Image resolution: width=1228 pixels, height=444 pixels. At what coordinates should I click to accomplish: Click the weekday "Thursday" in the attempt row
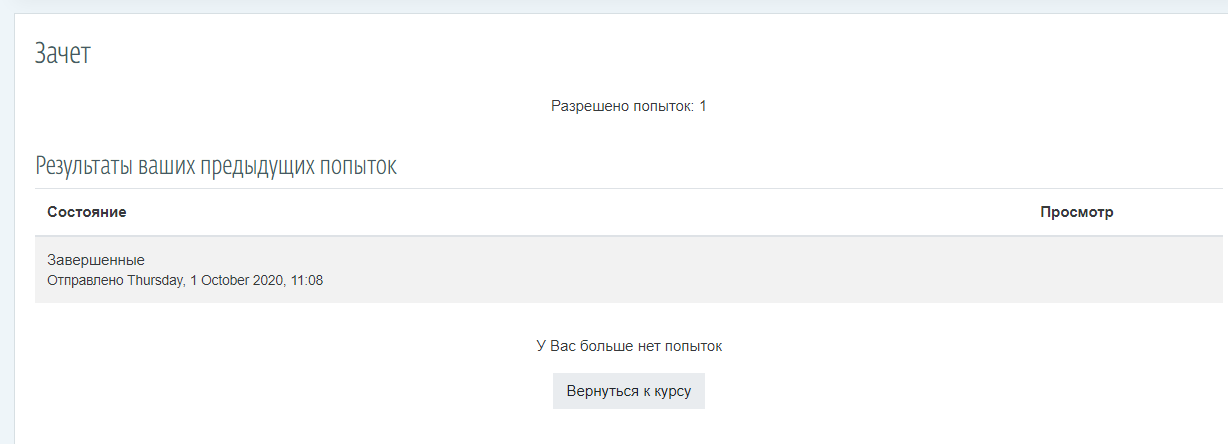tap(155, 281)
